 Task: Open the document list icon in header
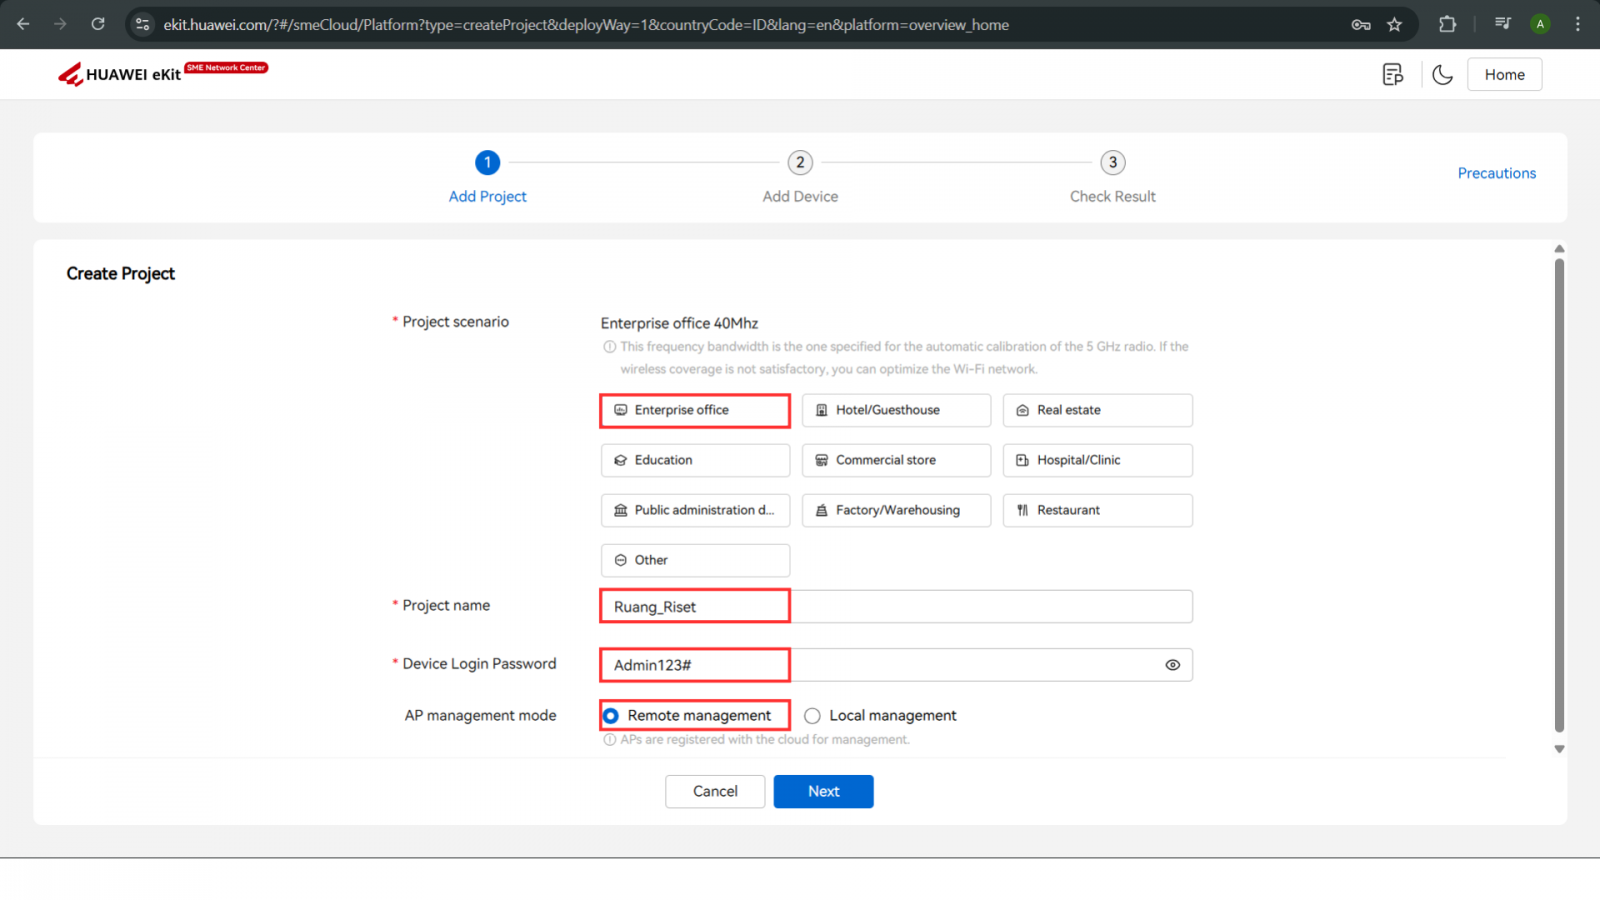click(1392, 75)
